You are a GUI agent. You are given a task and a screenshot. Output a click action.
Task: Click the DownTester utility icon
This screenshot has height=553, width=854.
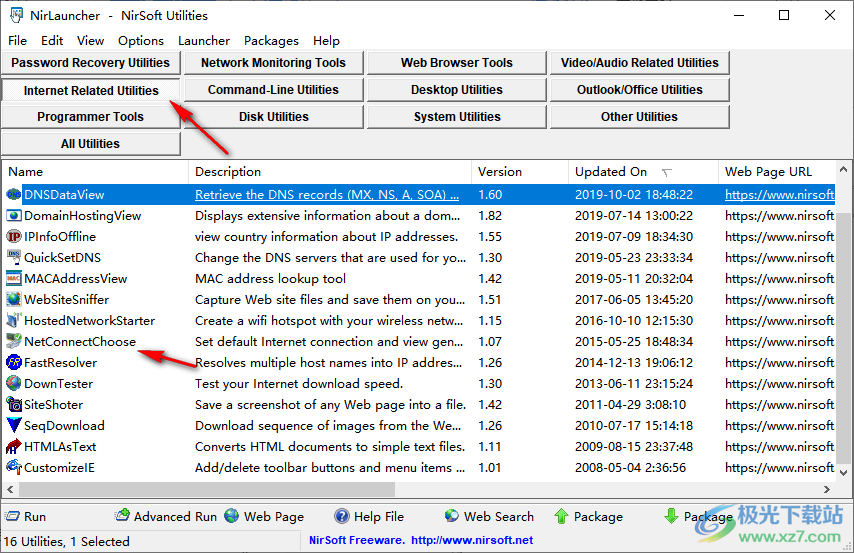tap(14, 384)
